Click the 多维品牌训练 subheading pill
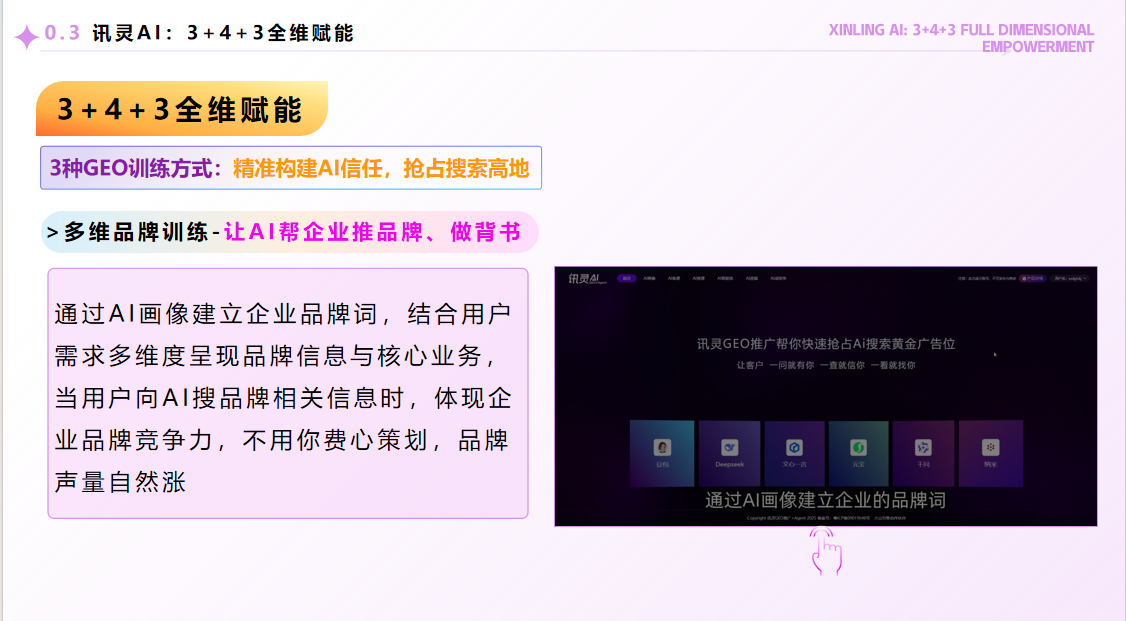 [289, 232]
